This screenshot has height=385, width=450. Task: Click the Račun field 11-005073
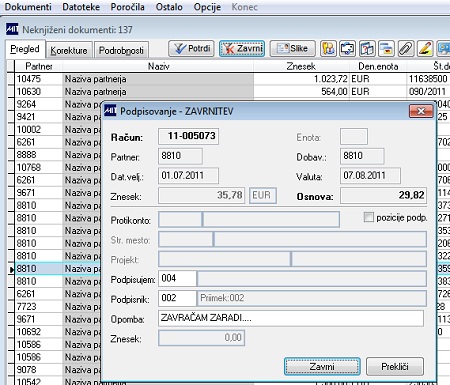[x=188, y=136]
